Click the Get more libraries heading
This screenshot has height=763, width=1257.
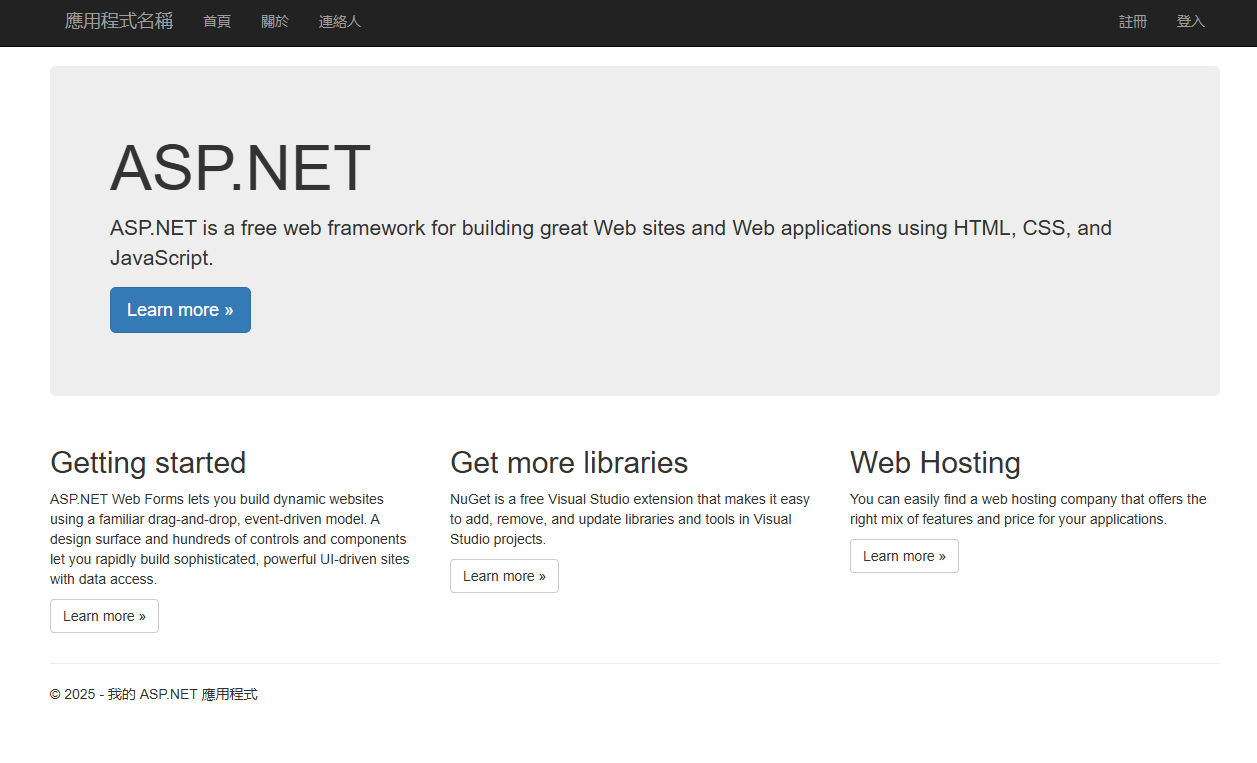click(x=569, y=462)
